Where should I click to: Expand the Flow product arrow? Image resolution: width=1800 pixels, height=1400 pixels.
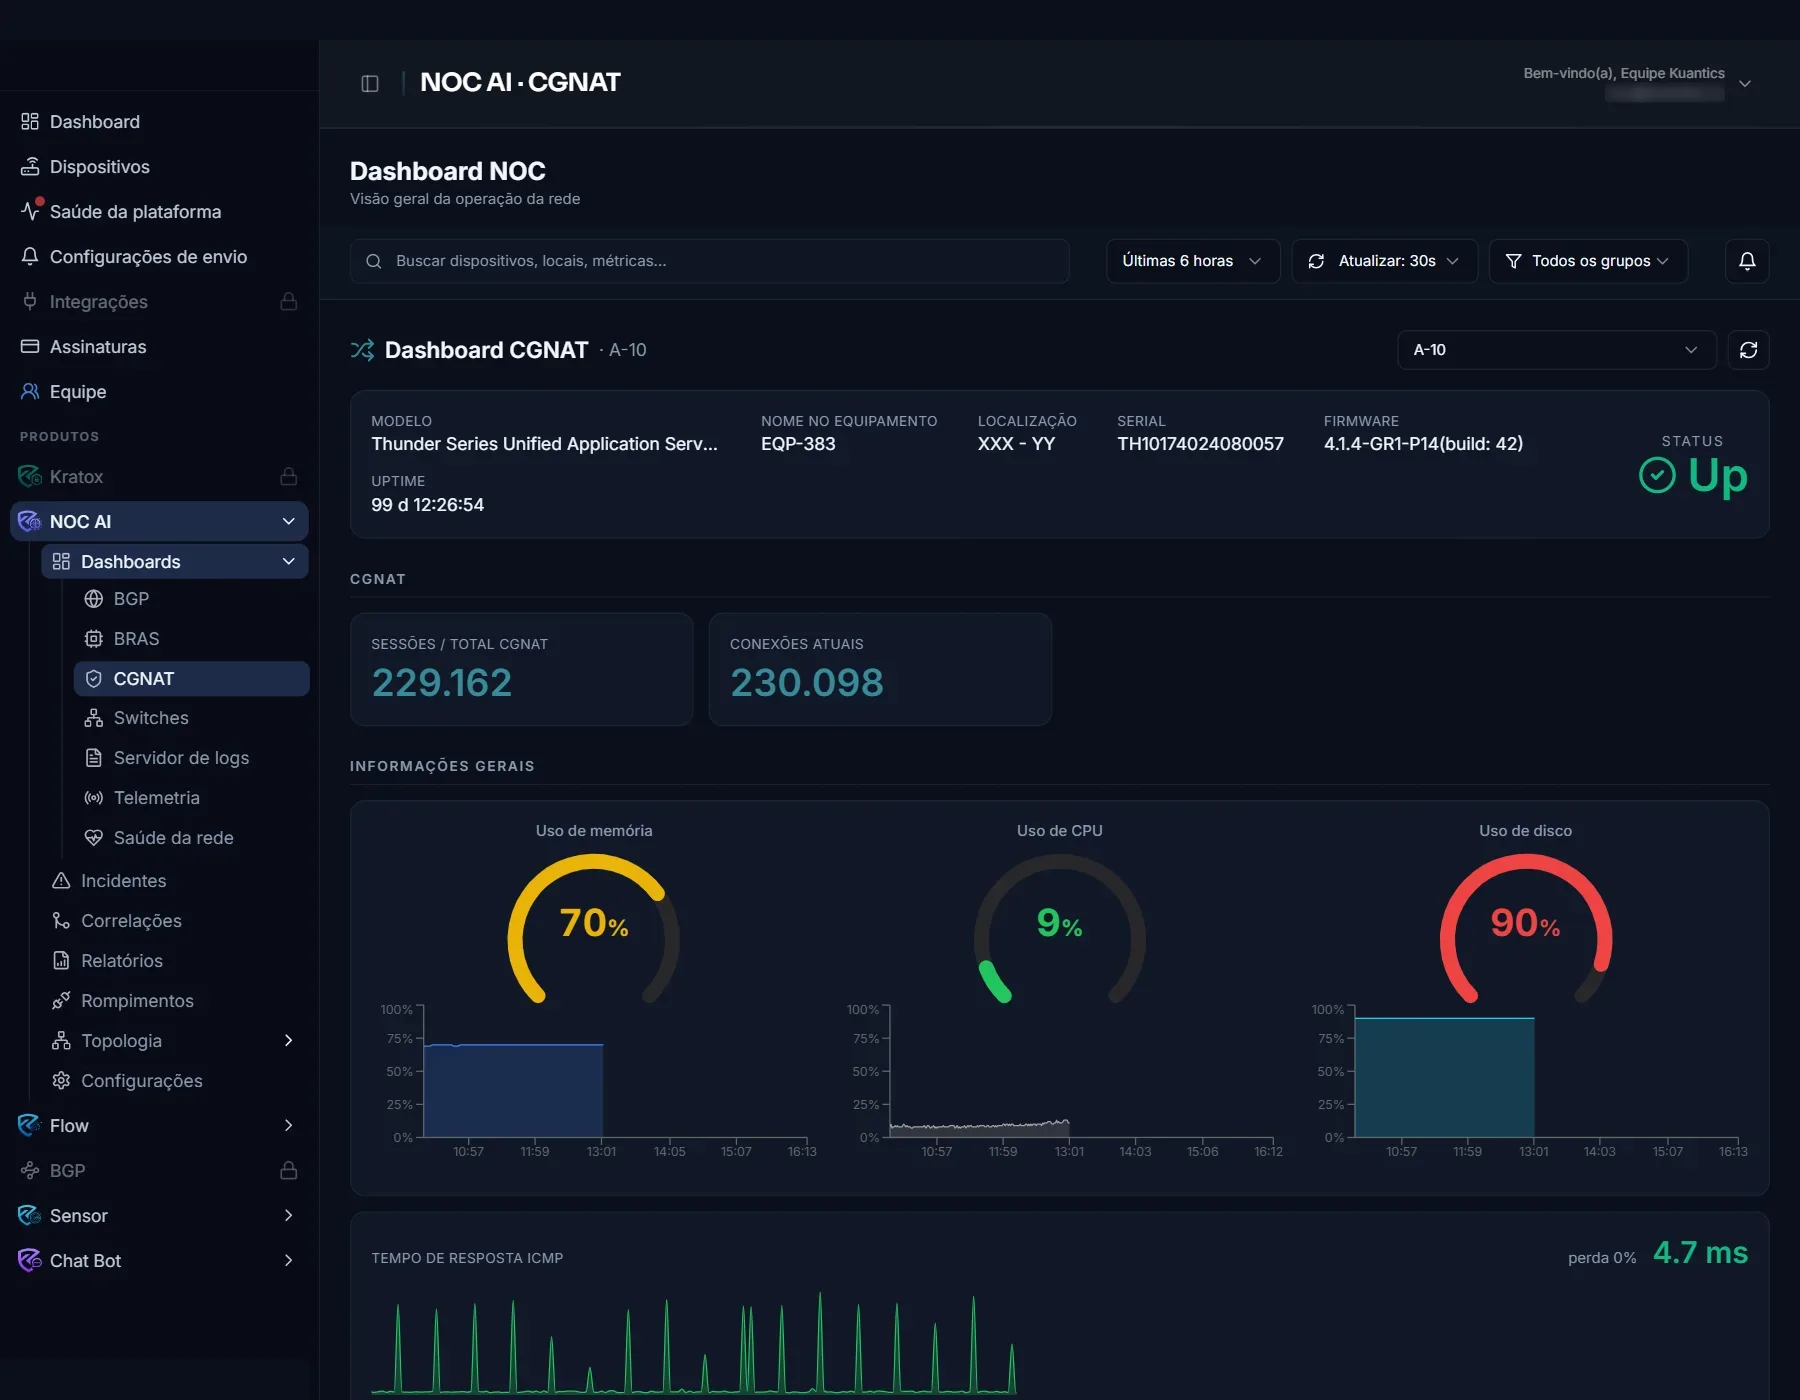(x=289, y=1126)
